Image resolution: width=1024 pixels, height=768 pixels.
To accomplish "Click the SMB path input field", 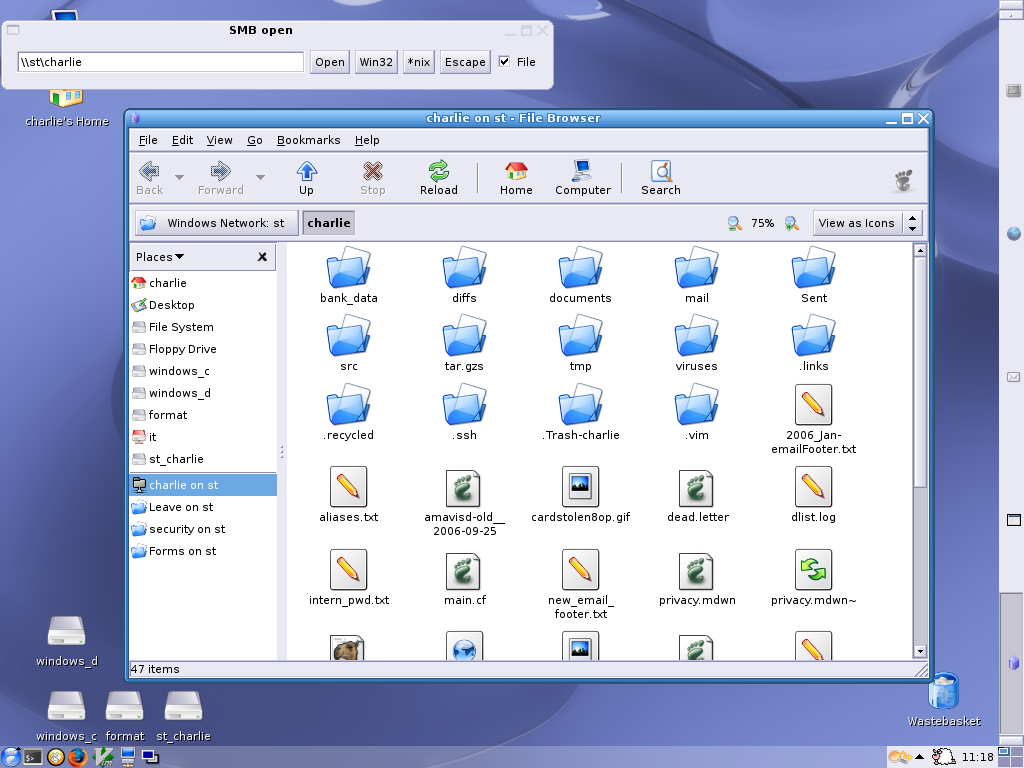I will coord(160,62).
